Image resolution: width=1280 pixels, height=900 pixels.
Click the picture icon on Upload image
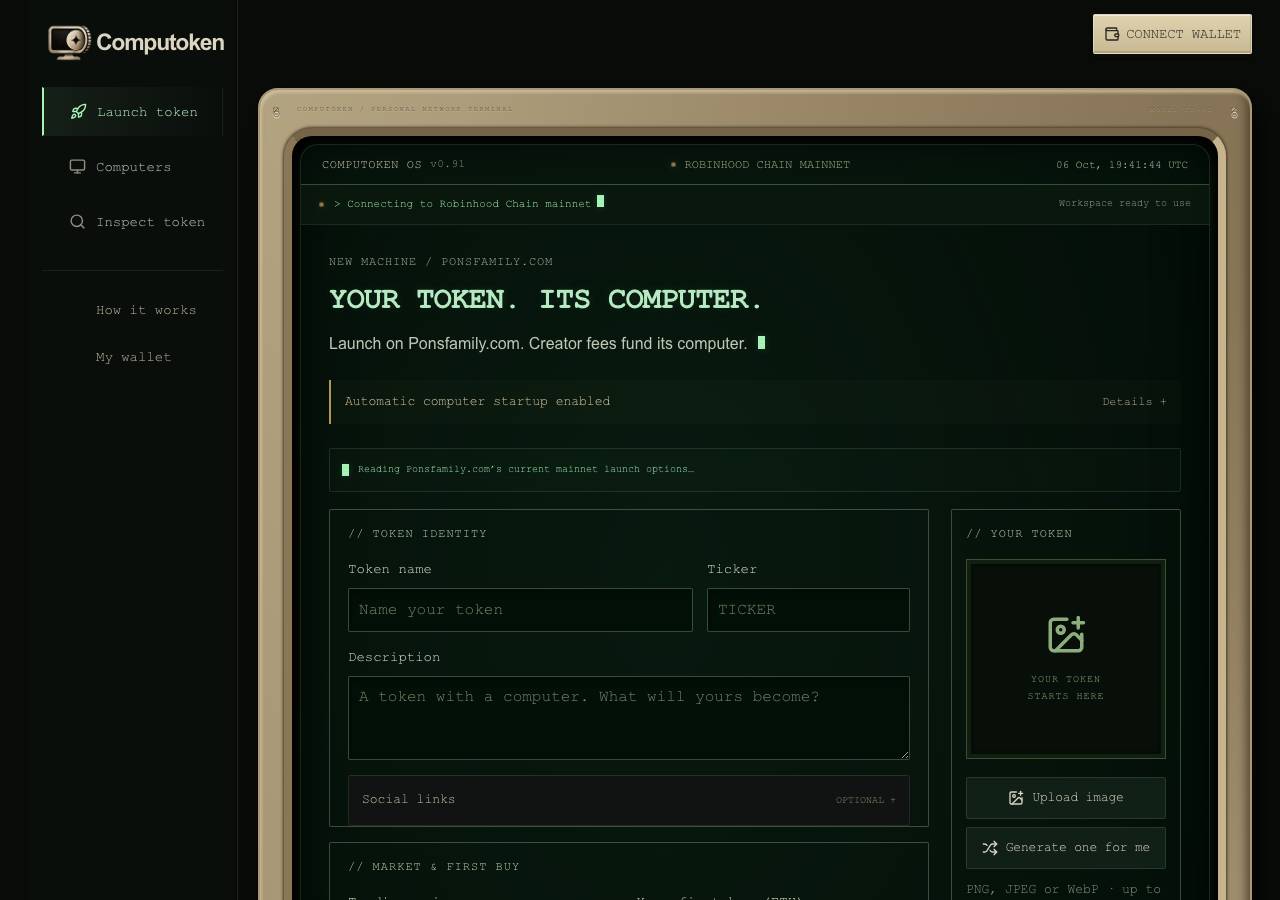(1016, 798)
